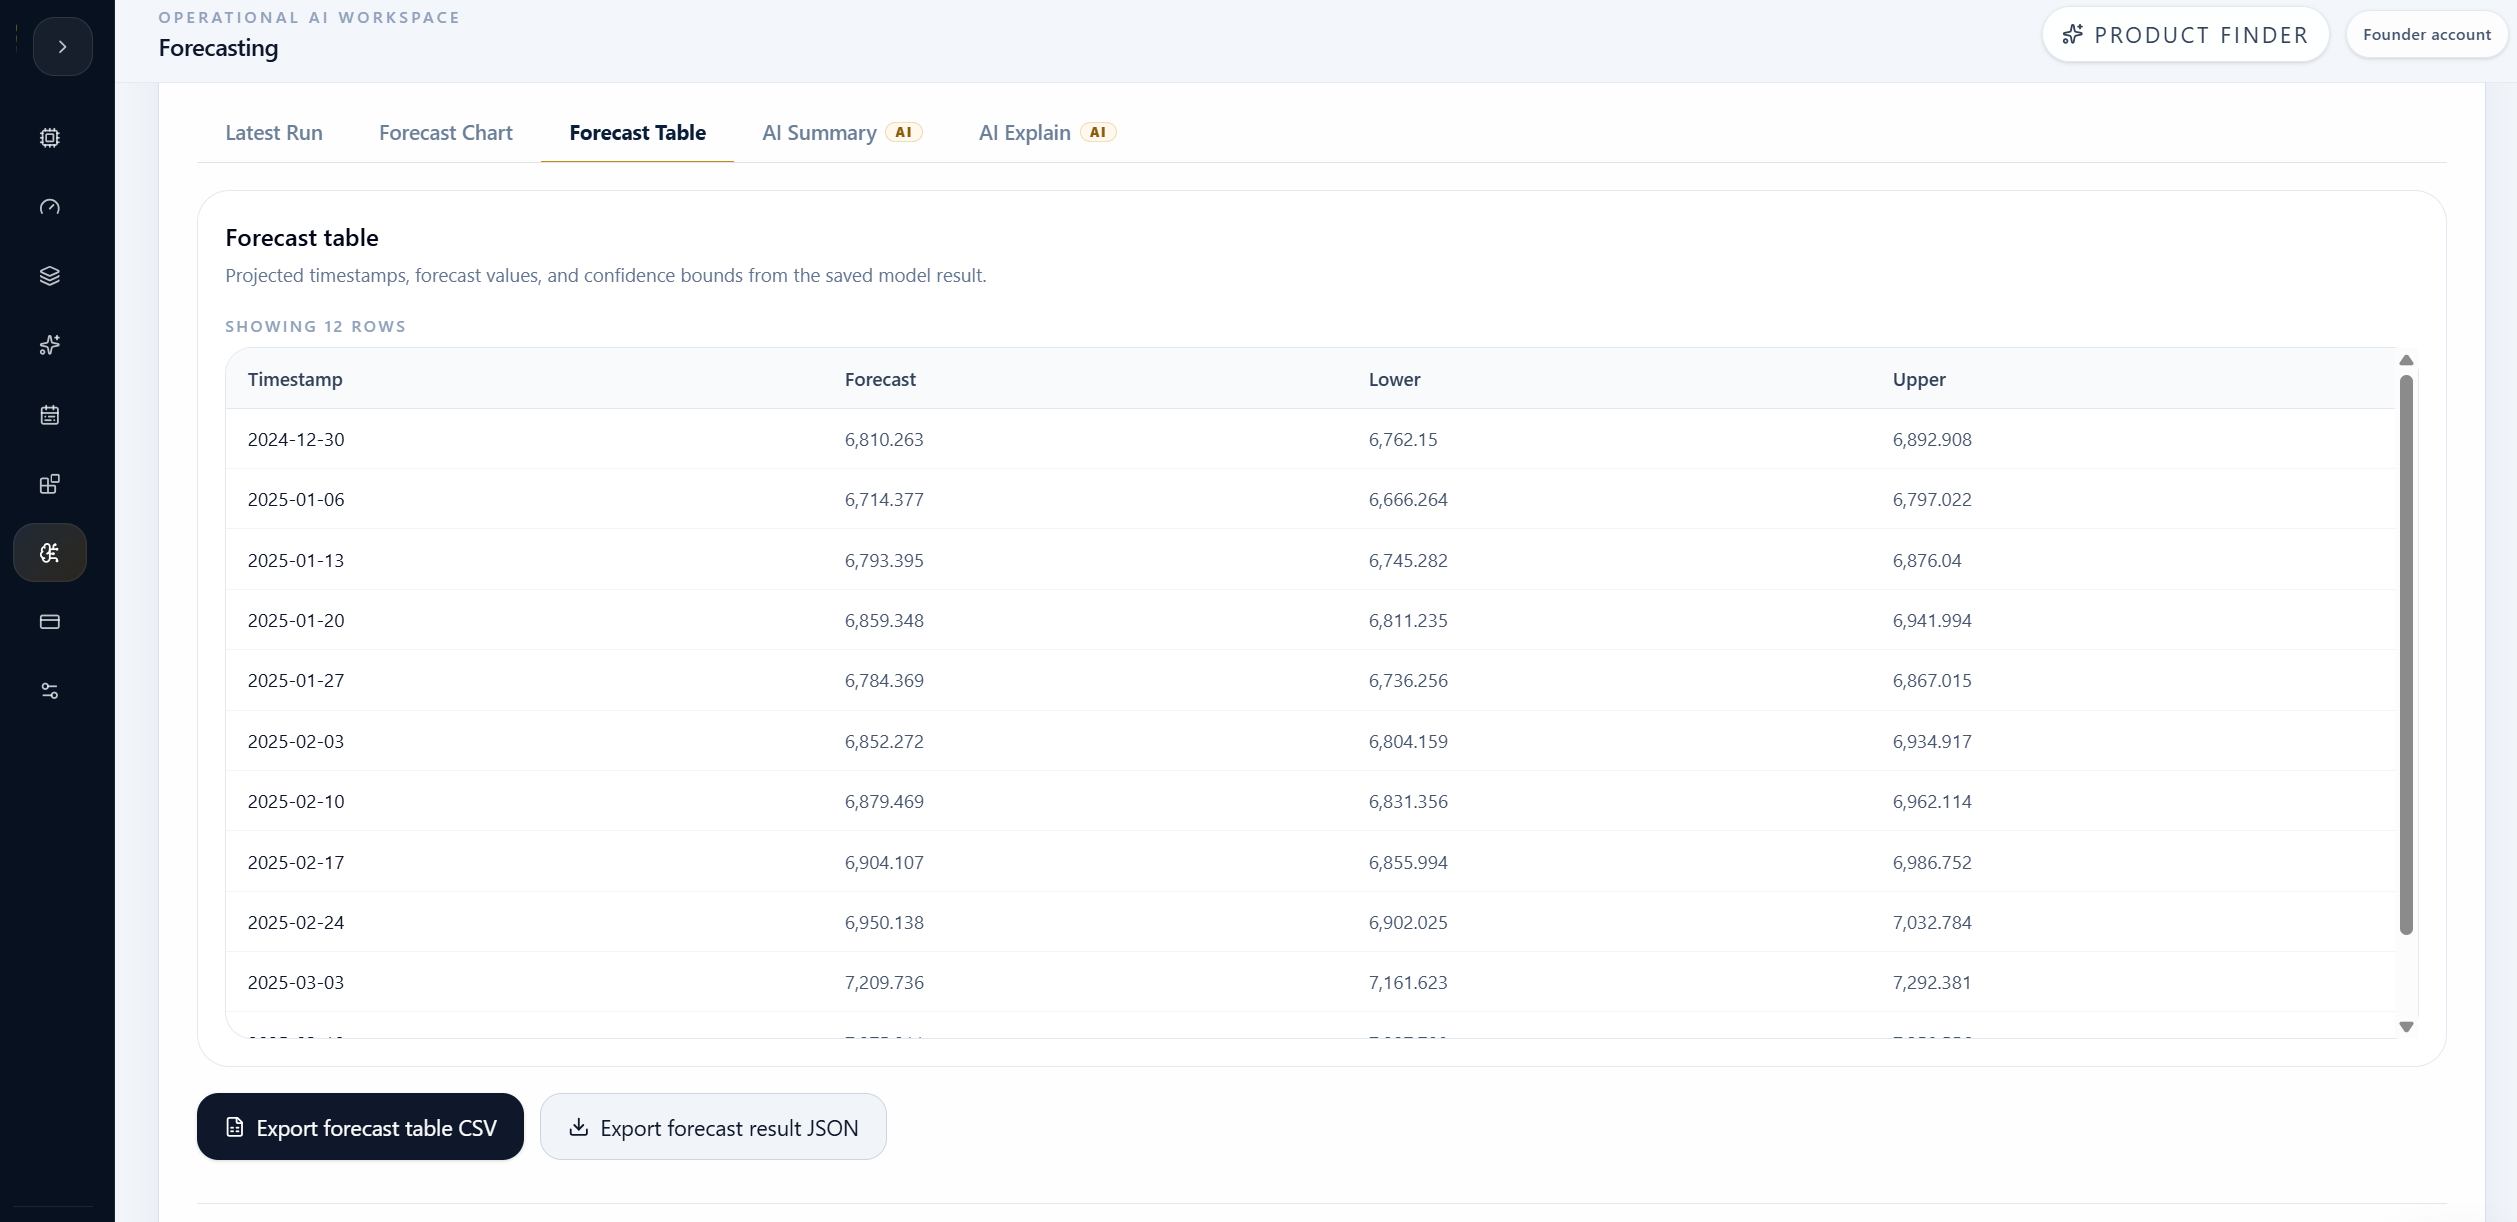Click the Forecast table heading
Screen dimensions: 2517x1222
coord(302,237)
